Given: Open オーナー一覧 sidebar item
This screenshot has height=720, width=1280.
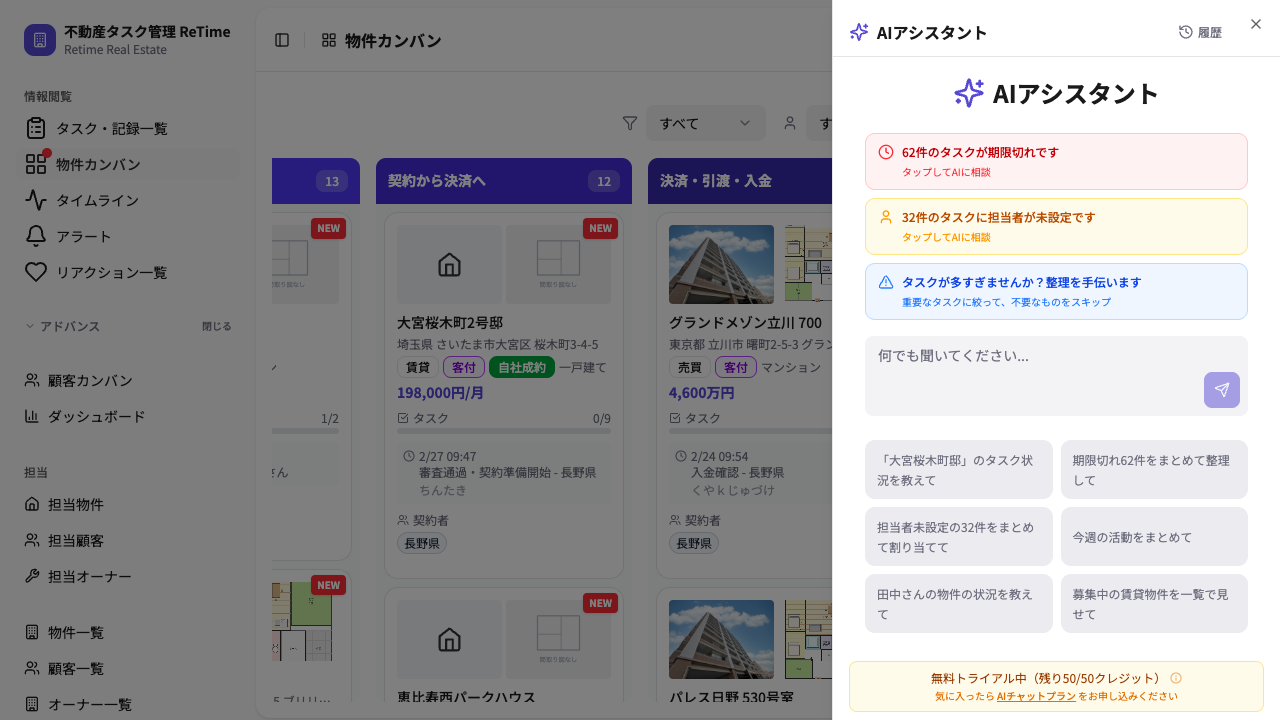Looking at the screenshot, I should click(x=128, y=704).
